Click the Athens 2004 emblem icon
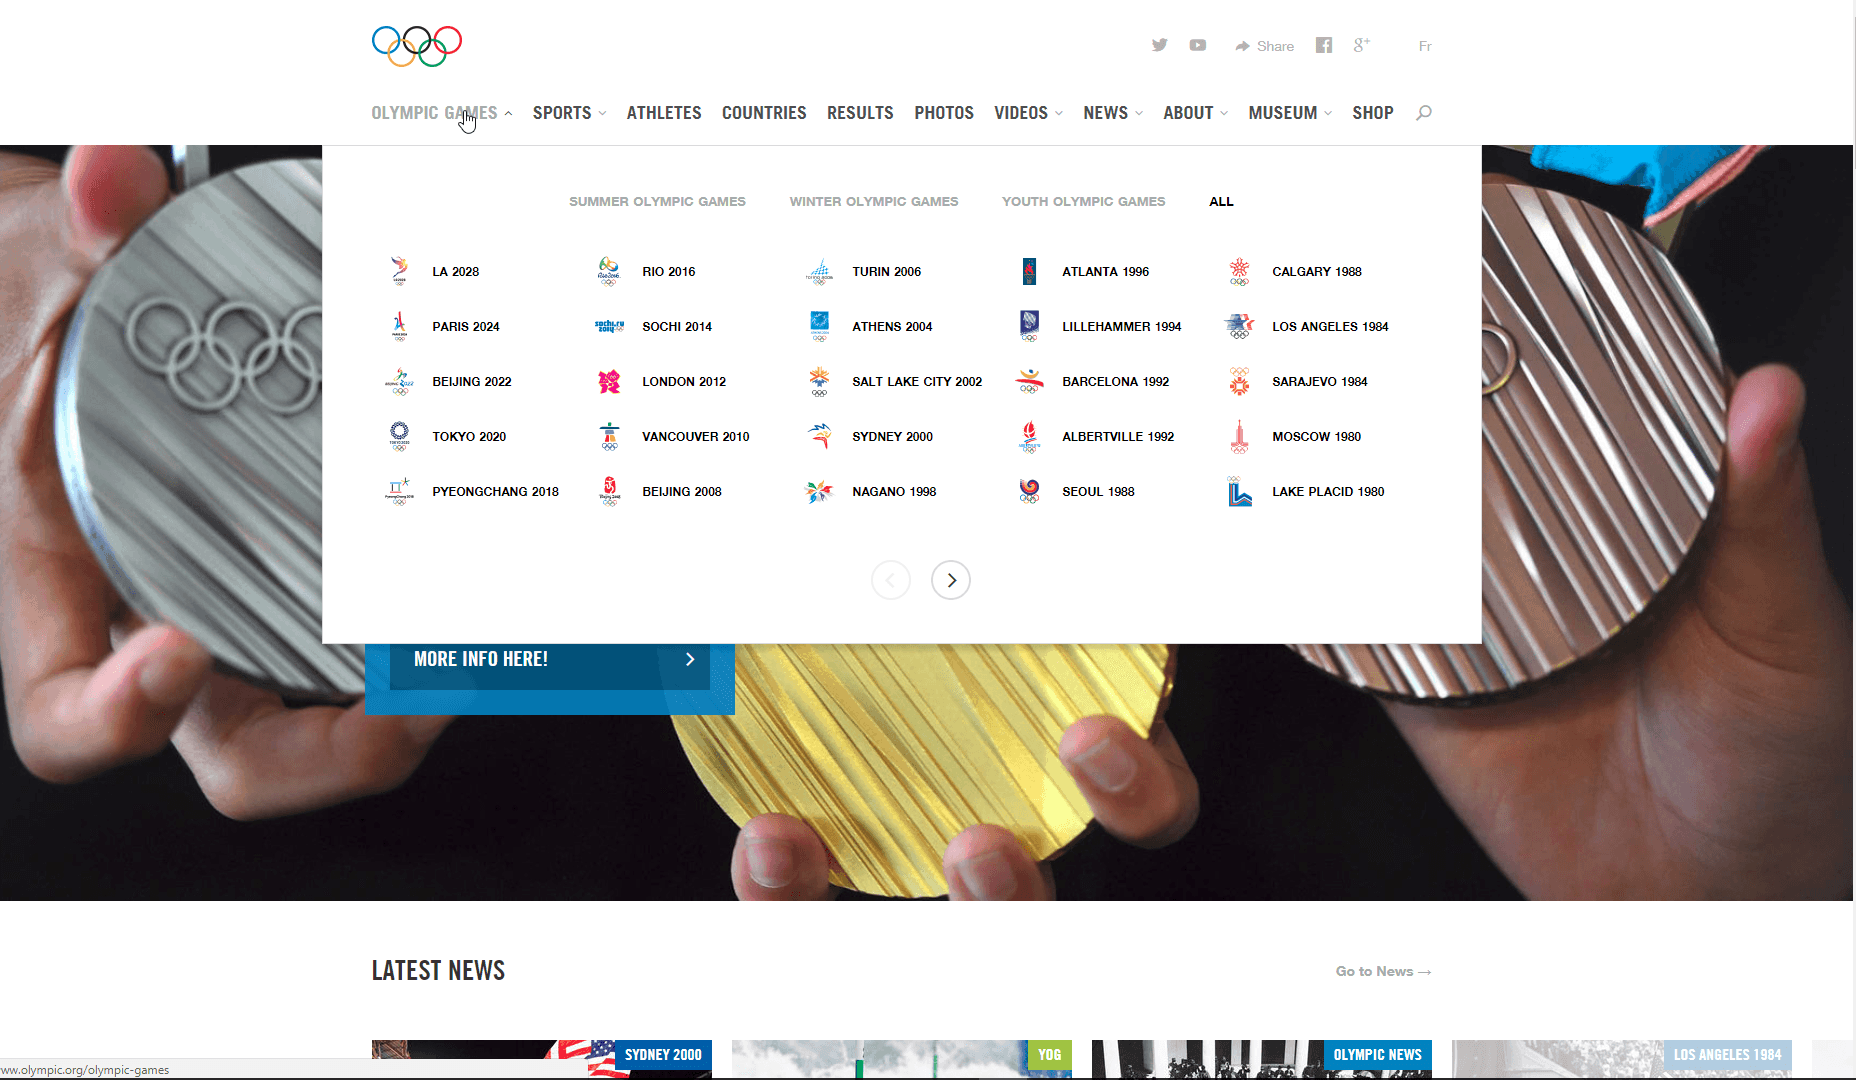The height and width of the screenshot is (1080, 1856). (819, 326)
